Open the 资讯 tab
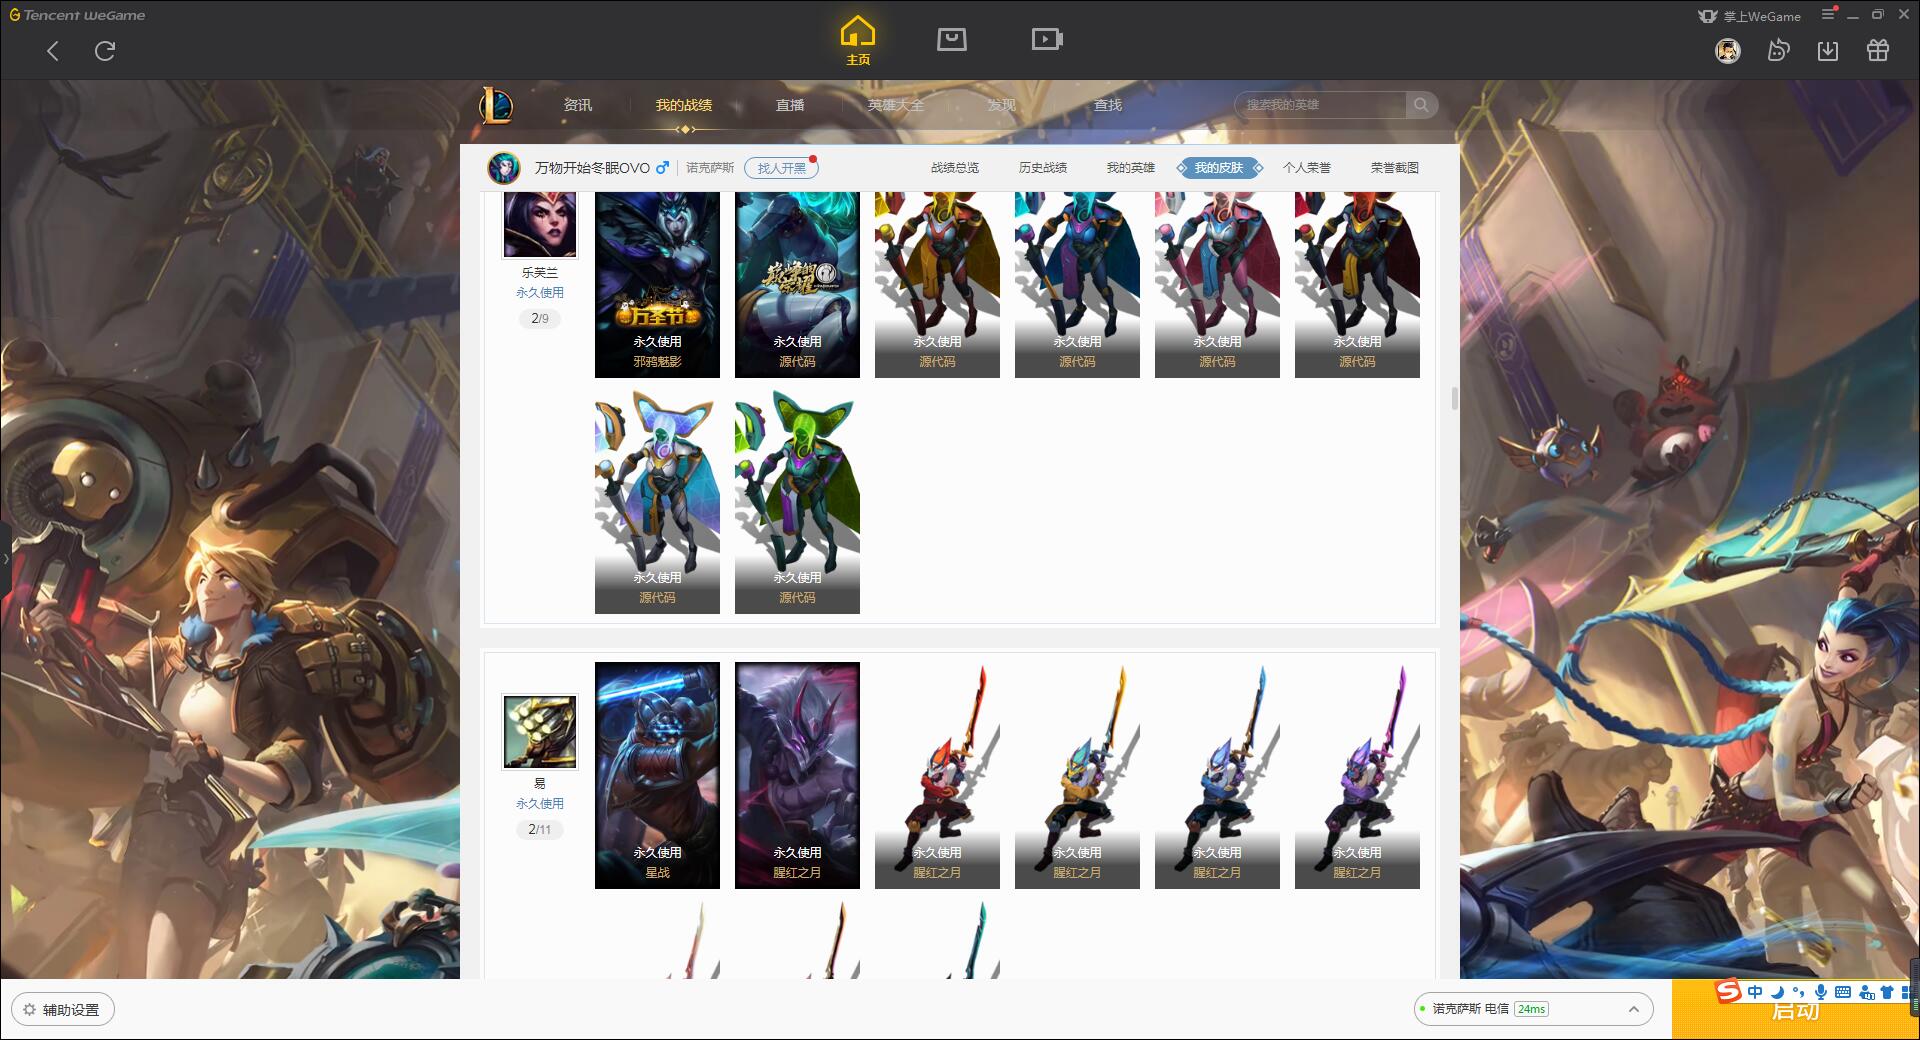The image size is (1920, 1040). (x=578, y=105)
